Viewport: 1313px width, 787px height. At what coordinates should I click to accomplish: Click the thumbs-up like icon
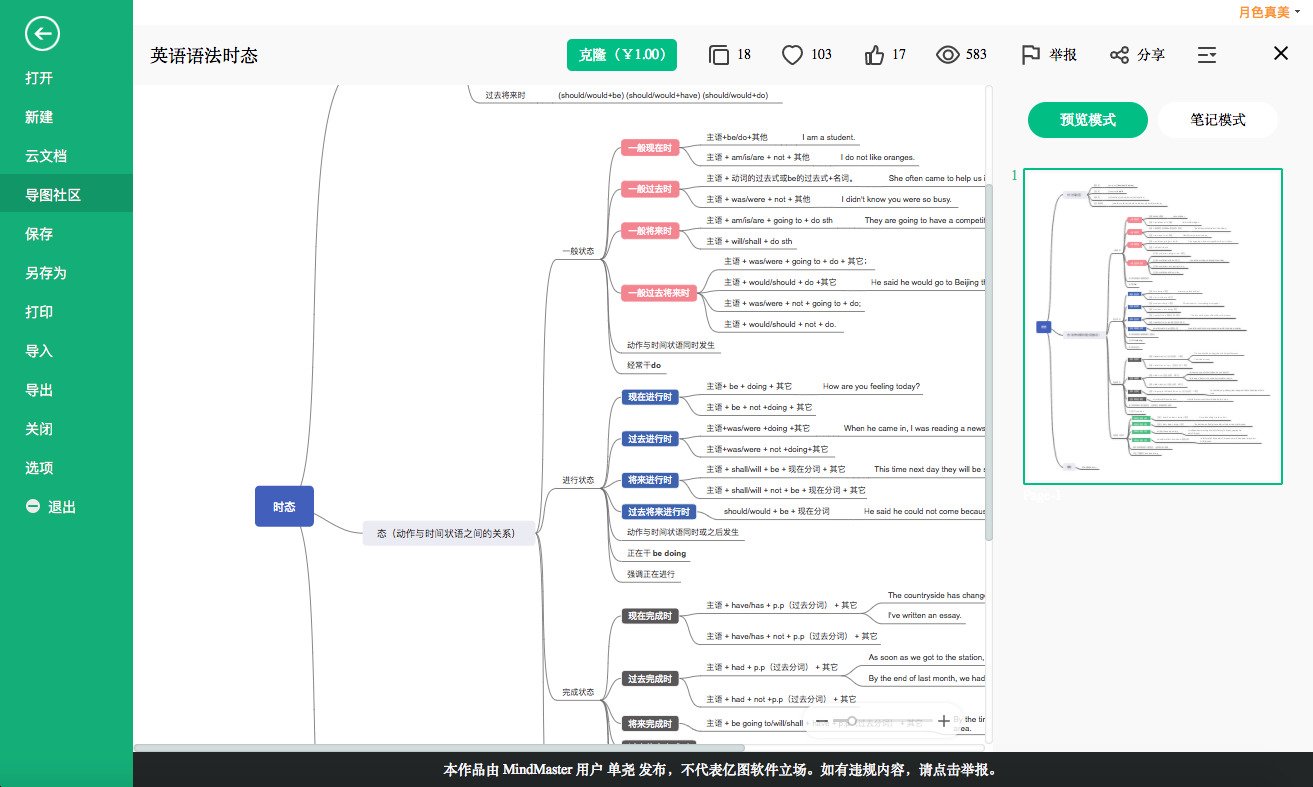coord(874,55)
